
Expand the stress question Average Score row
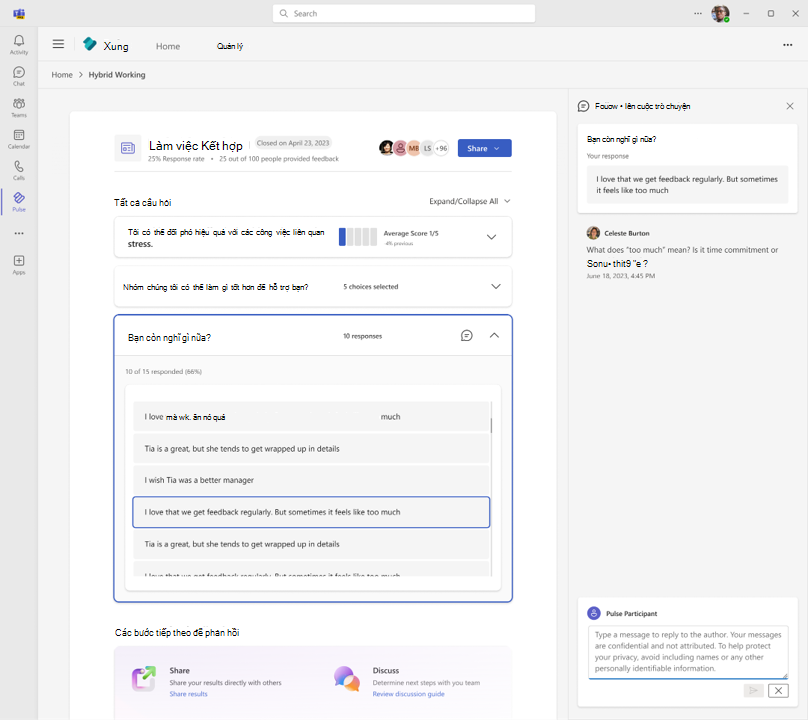tap(491, 237)
